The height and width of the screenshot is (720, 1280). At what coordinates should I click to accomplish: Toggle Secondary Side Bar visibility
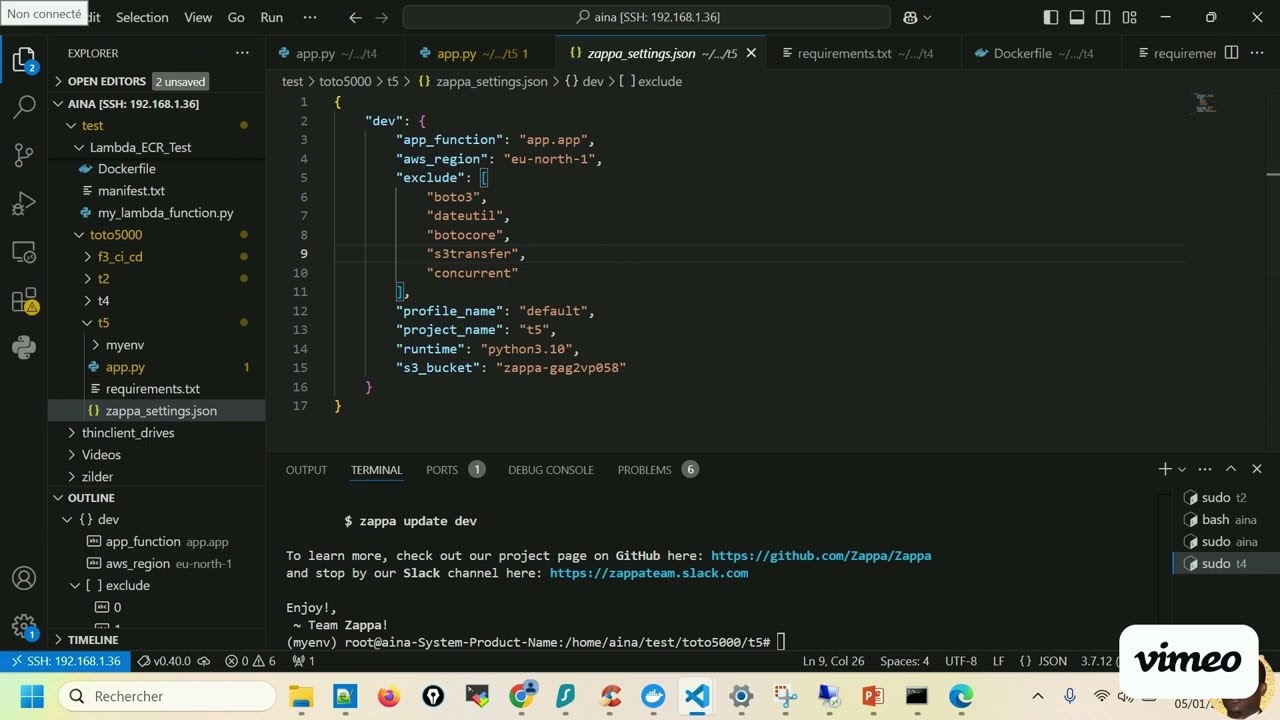tap(1103, 17)
